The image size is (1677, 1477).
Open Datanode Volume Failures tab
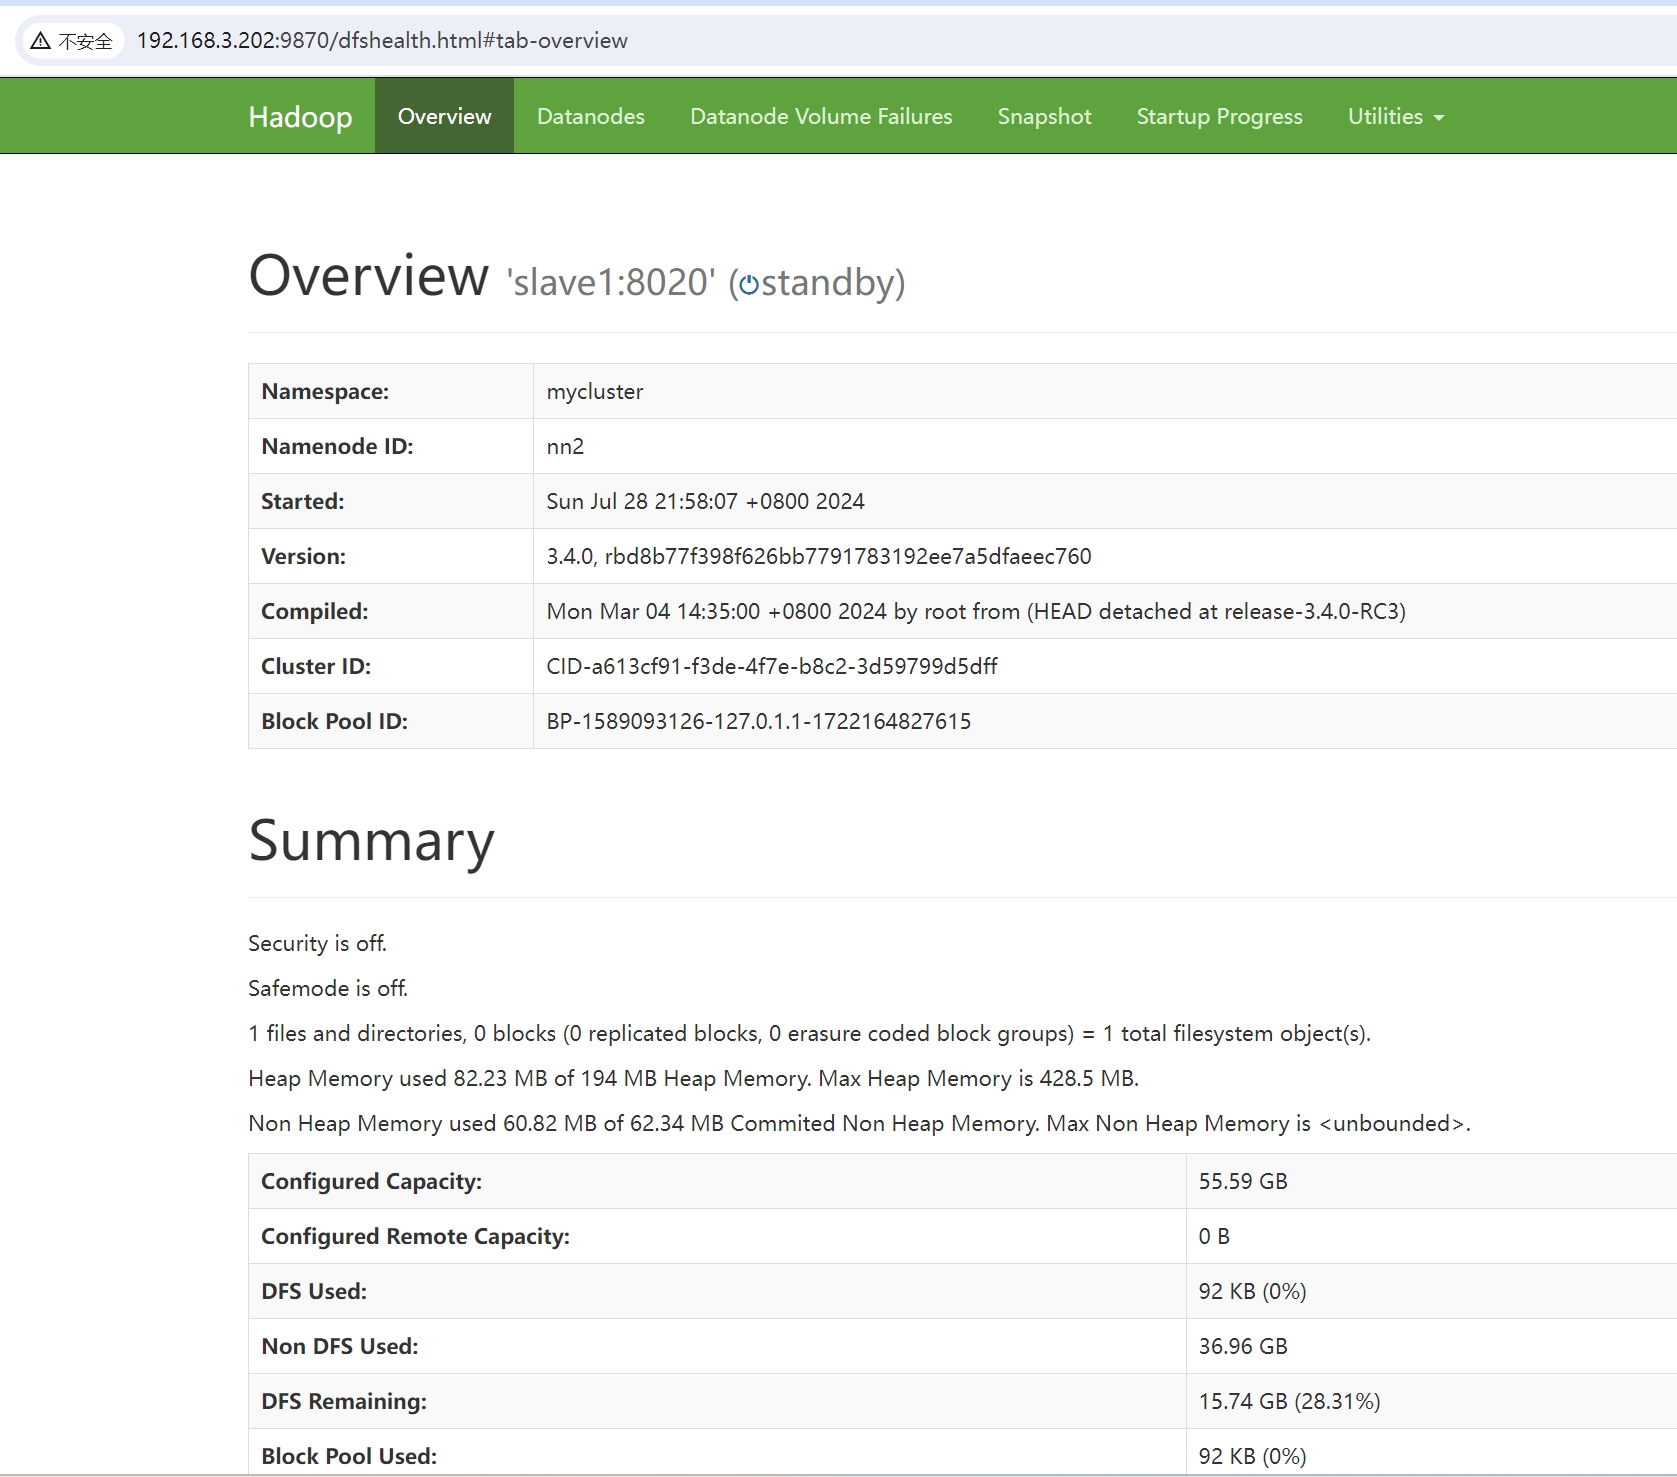821,116
